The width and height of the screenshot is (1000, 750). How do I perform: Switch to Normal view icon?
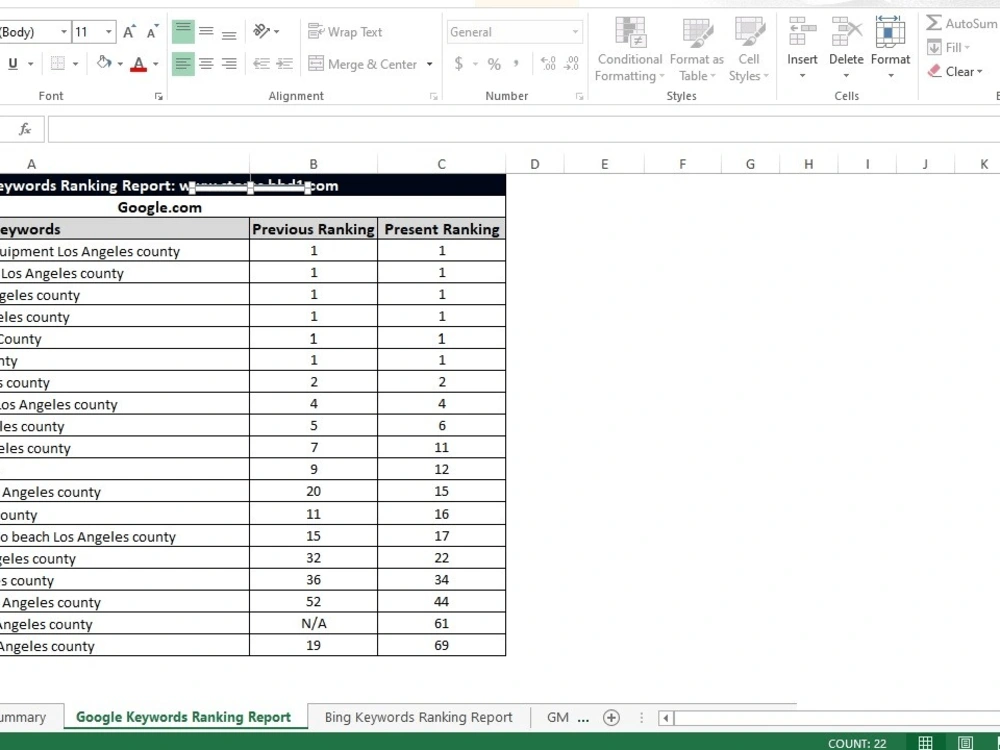[x=925, y=743]
